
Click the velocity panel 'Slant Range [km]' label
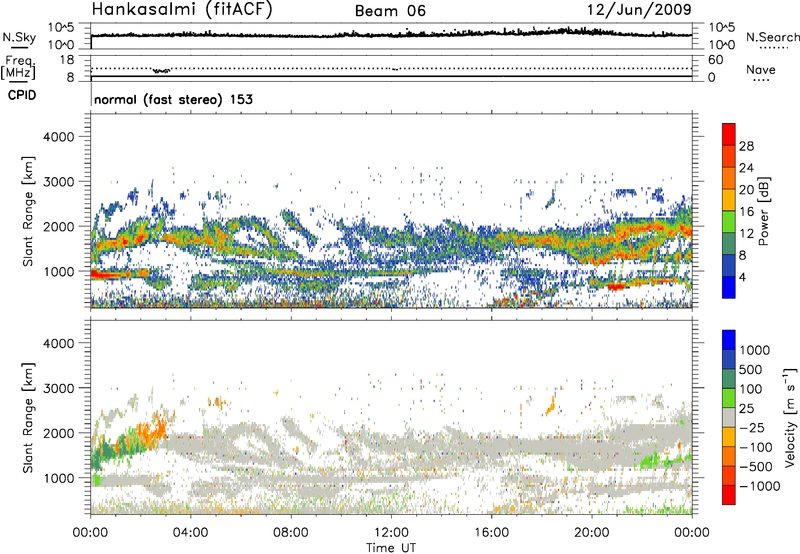pyautogui.click(x=28, y=417)
